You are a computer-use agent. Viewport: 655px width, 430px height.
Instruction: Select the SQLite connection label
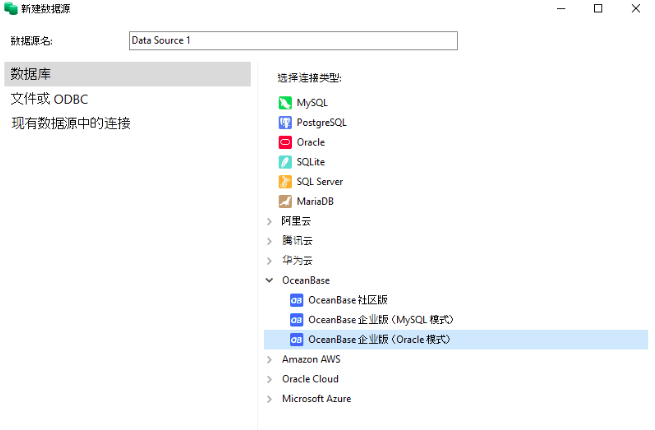tap(310, 162)
